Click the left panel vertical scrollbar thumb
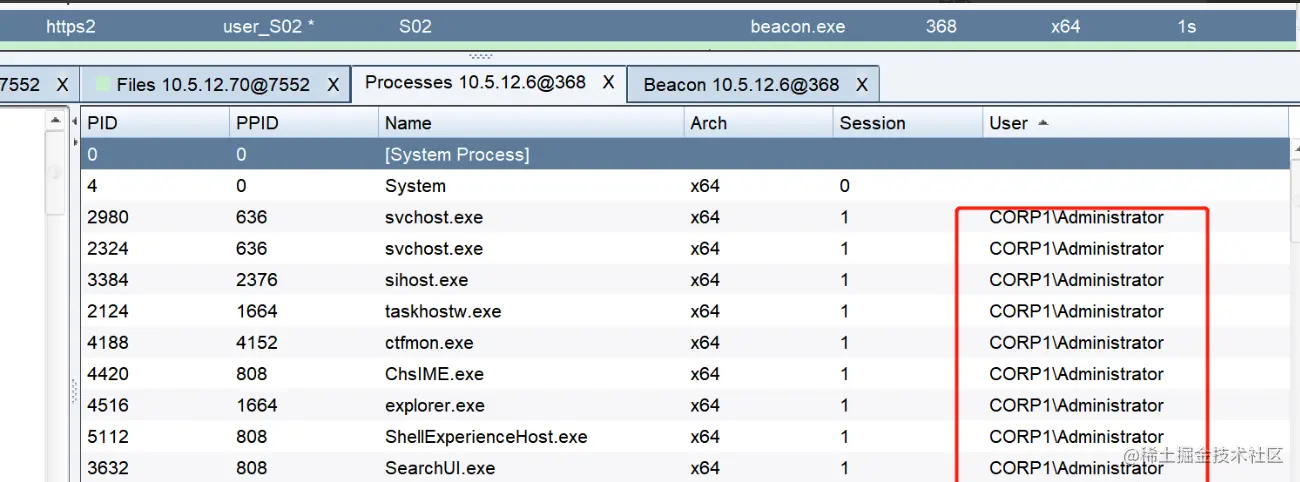 coord(57,173)
